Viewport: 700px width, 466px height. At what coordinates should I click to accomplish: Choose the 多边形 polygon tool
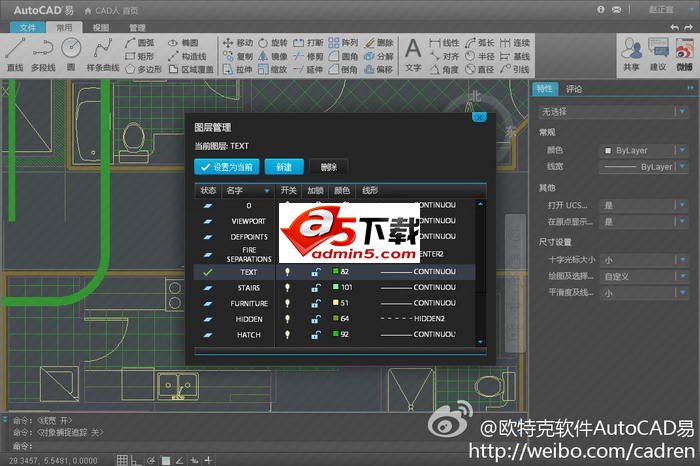point(143,69)
